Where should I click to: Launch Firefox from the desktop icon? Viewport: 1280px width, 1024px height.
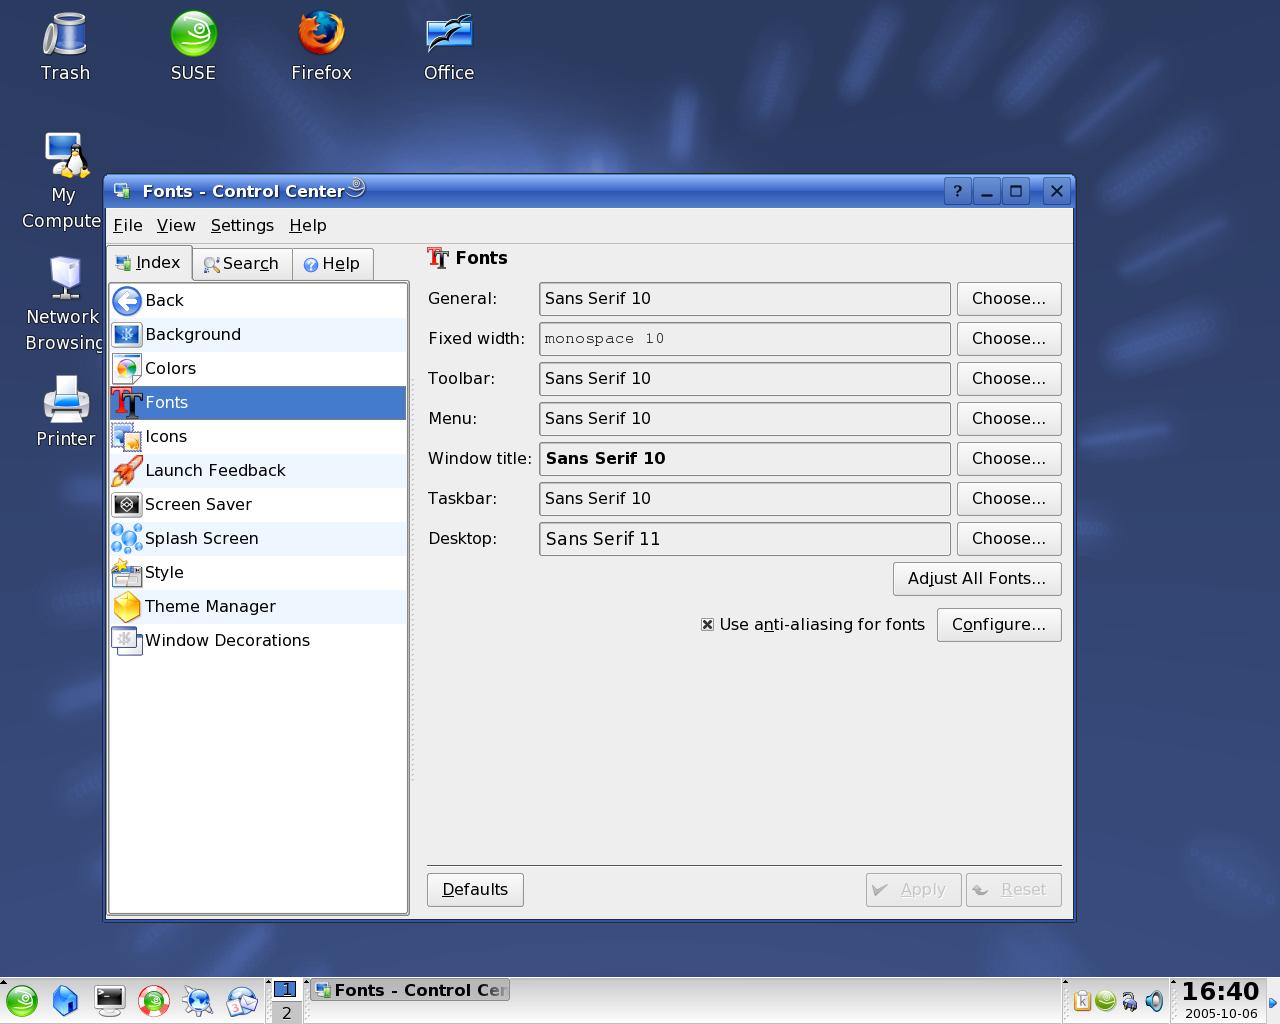point(321,46)
